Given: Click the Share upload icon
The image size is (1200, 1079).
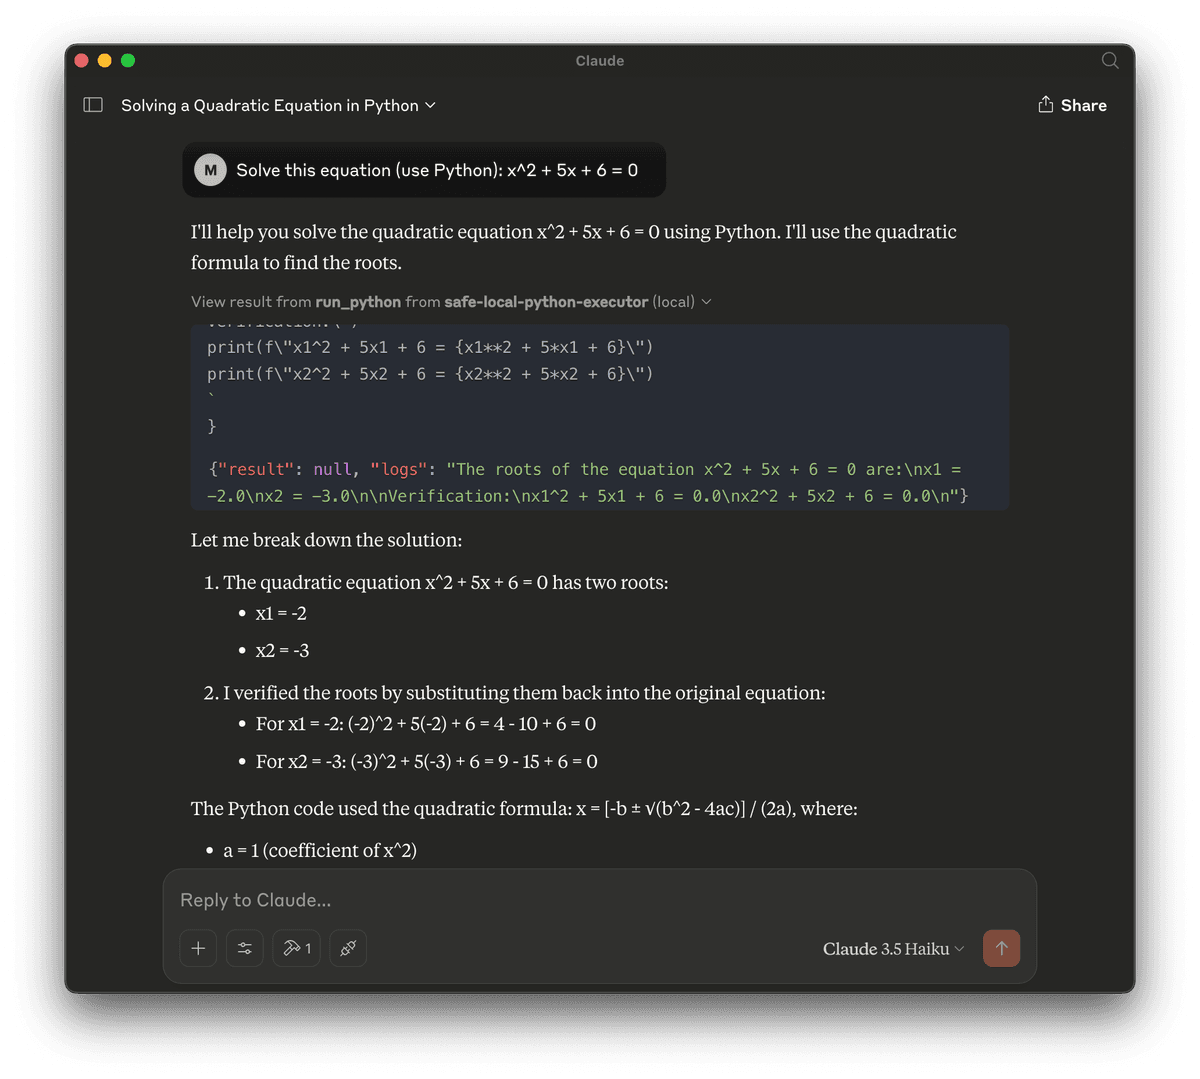Looking at the screenshot, I should pyautogui.click(x=1046, y=104).
